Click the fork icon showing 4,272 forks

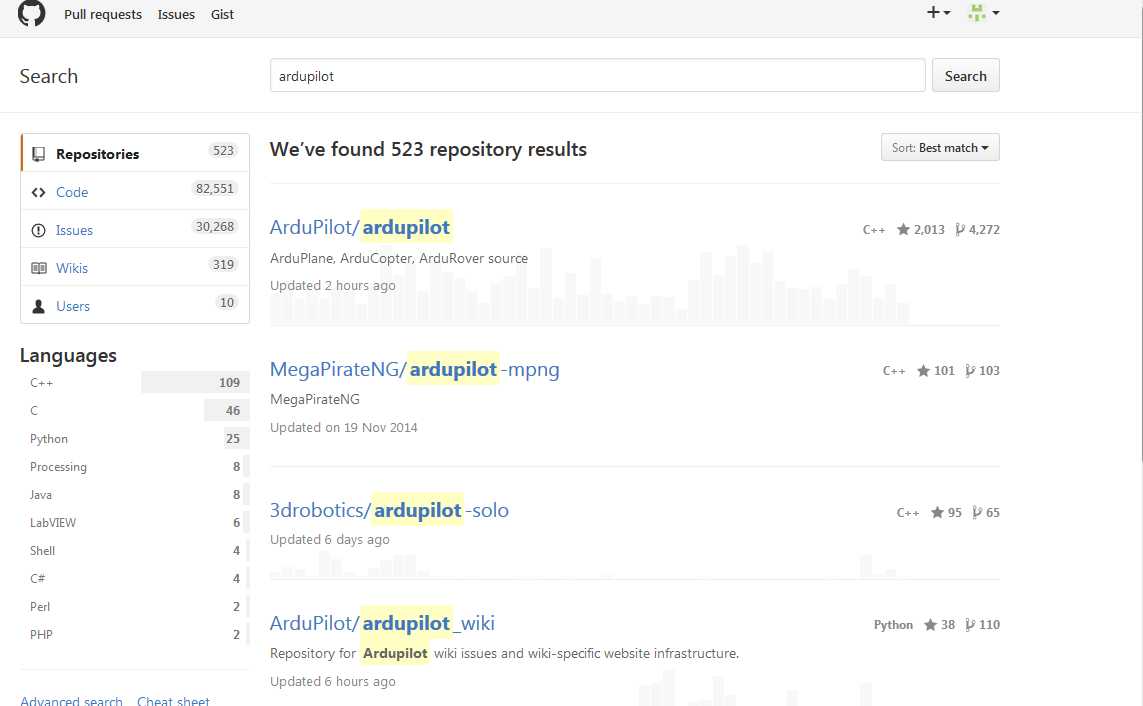960,230
